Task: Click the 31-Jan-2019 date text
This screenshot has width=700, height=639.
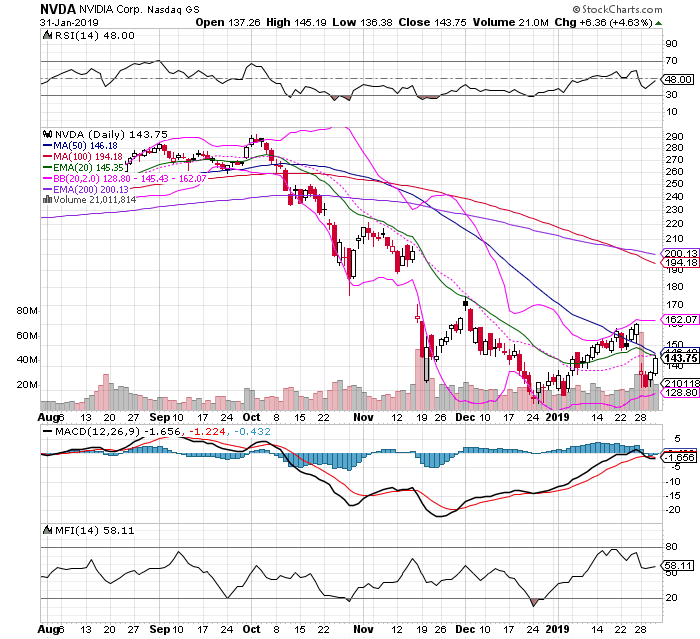Action: (69, 22)
